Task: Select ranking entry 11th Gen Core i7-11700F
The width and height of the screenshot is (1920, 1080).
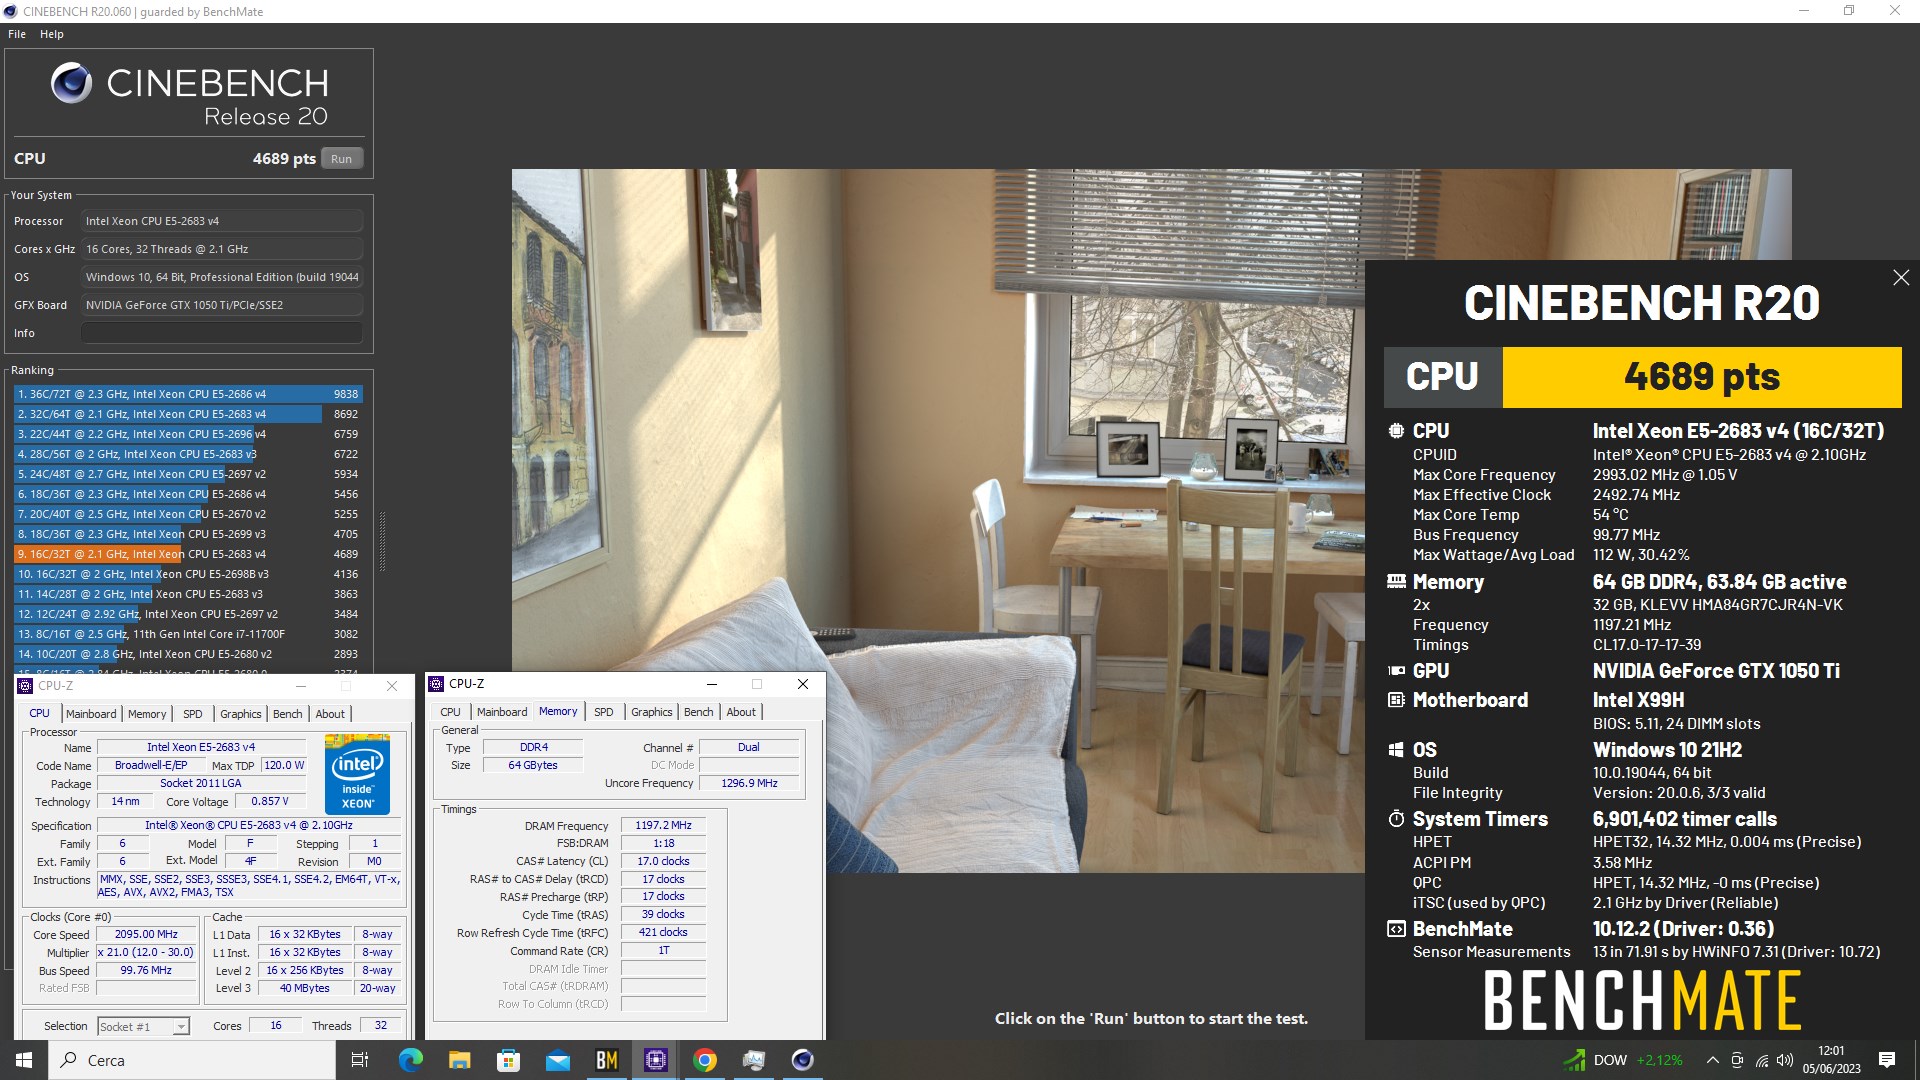Action: [188, 634]
